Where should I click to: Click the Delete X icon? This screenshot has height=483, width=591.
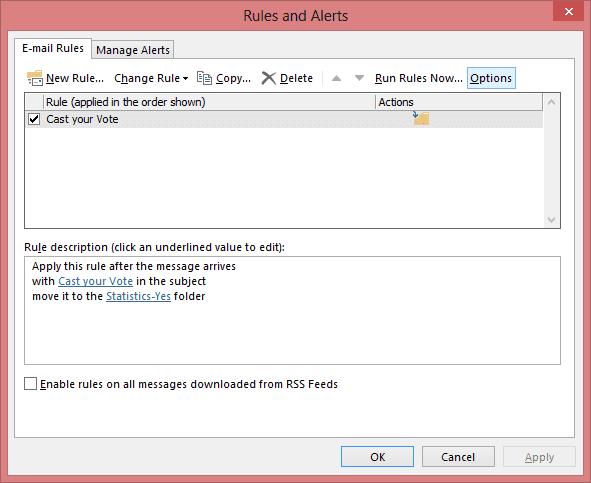(x=269, y=78)
